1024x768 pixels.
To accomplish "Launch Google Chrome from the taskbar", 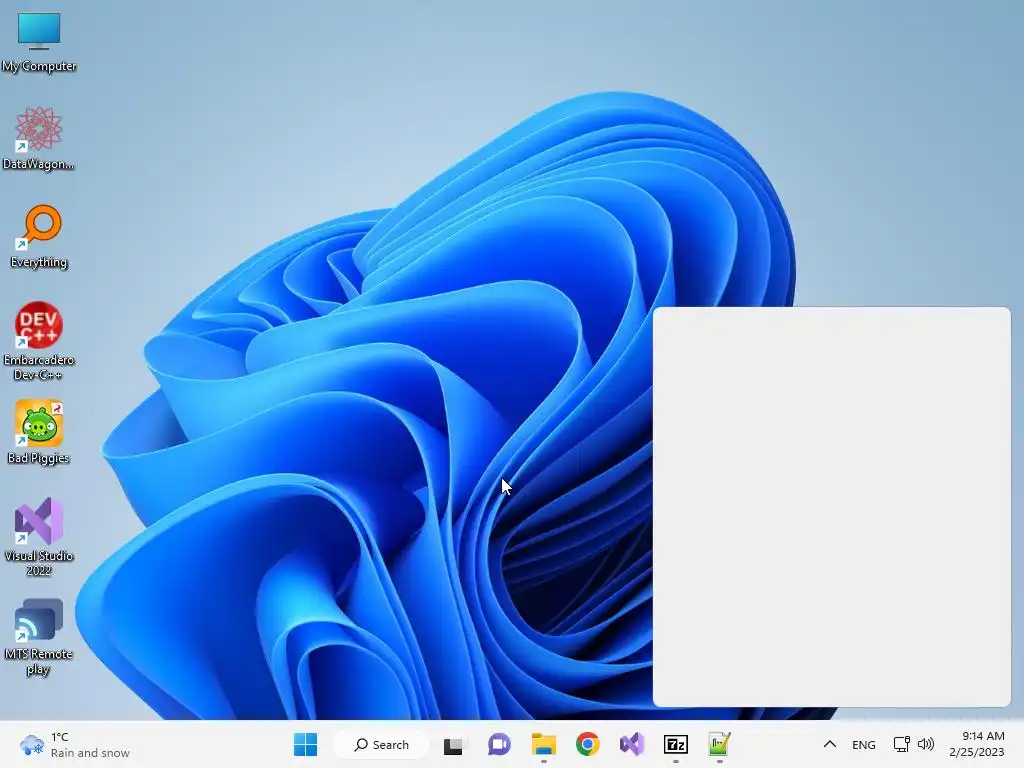I will (x=588, y=744).
